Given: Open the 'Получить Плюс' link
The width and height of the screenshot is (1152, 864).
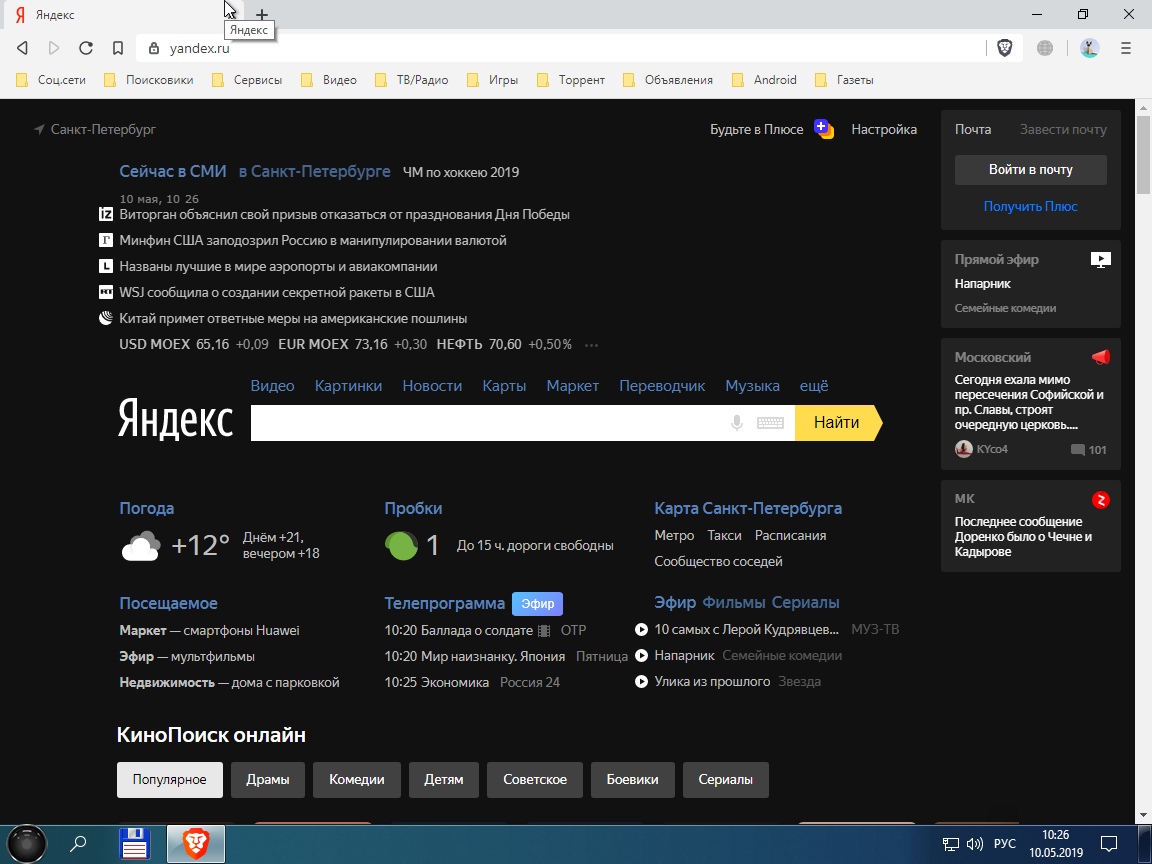Looking at the screenshot, I should (1030, 206).
